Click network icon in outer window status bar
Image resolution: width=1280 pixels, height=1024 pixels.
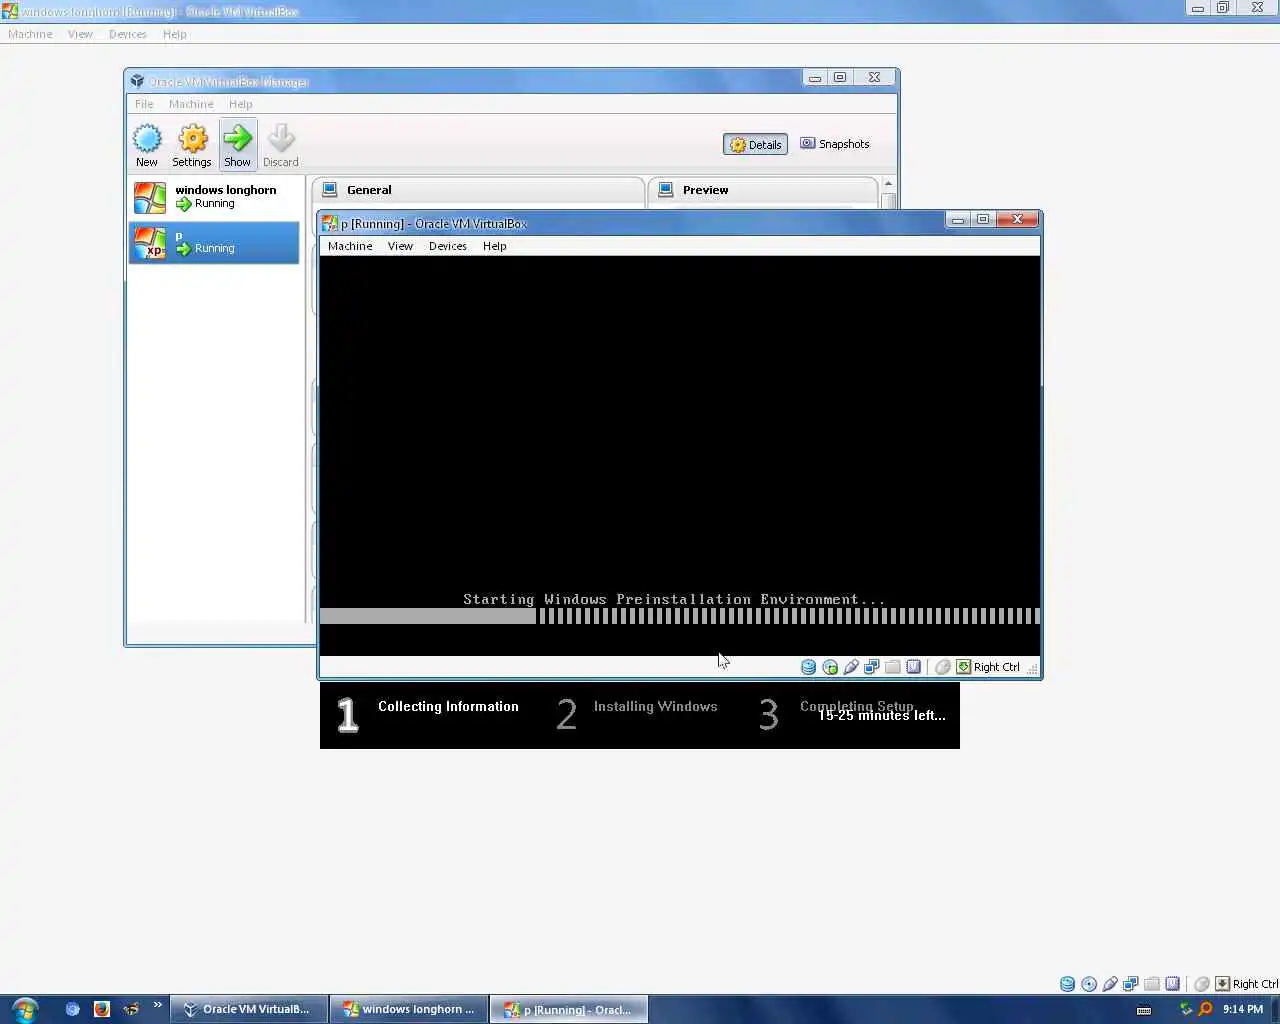(1131, 984)
